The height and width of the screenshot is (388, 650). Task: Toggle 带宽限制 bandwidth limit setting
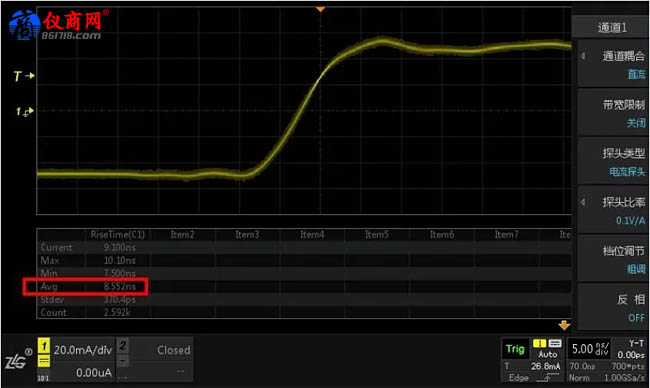click(x=613, y=113)
